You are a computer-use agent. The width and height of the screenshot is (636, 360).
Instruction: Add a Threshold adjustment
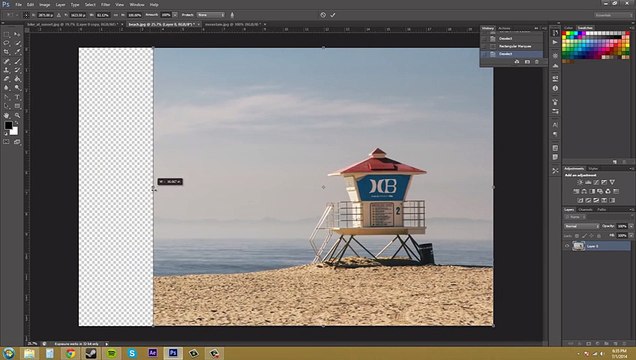596,200
